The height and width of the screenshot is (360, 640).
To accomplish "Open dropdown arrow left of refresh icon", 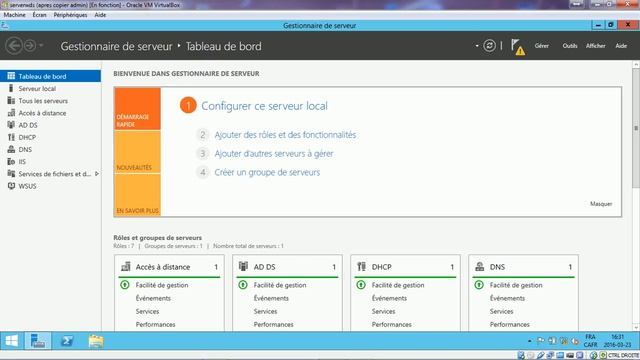I will coord(477,46).
